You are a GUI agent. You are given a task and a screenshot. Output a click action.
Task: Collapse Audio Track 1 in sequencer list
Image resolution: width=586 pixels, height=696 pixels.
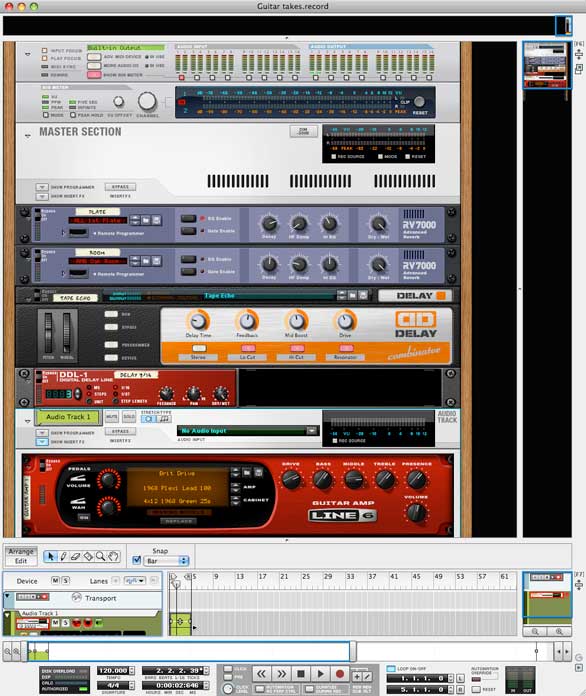pyautogui.click(x=8, y=615)
